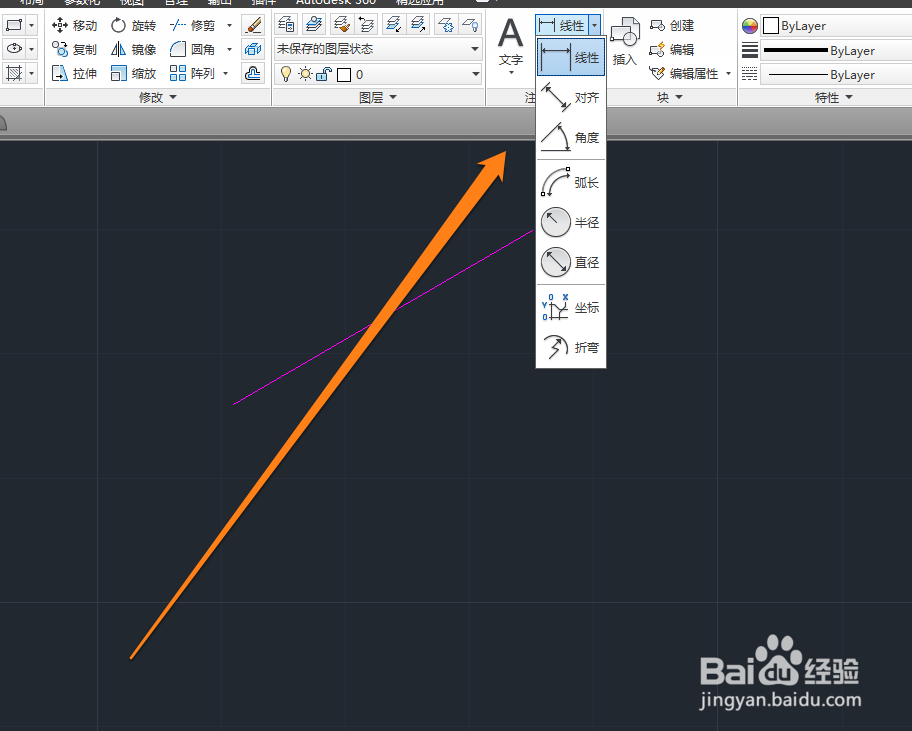This screenshot has width=912, height=731.
Task: Open the ByLayer lineweight dropdown
Action: (836, 50)
